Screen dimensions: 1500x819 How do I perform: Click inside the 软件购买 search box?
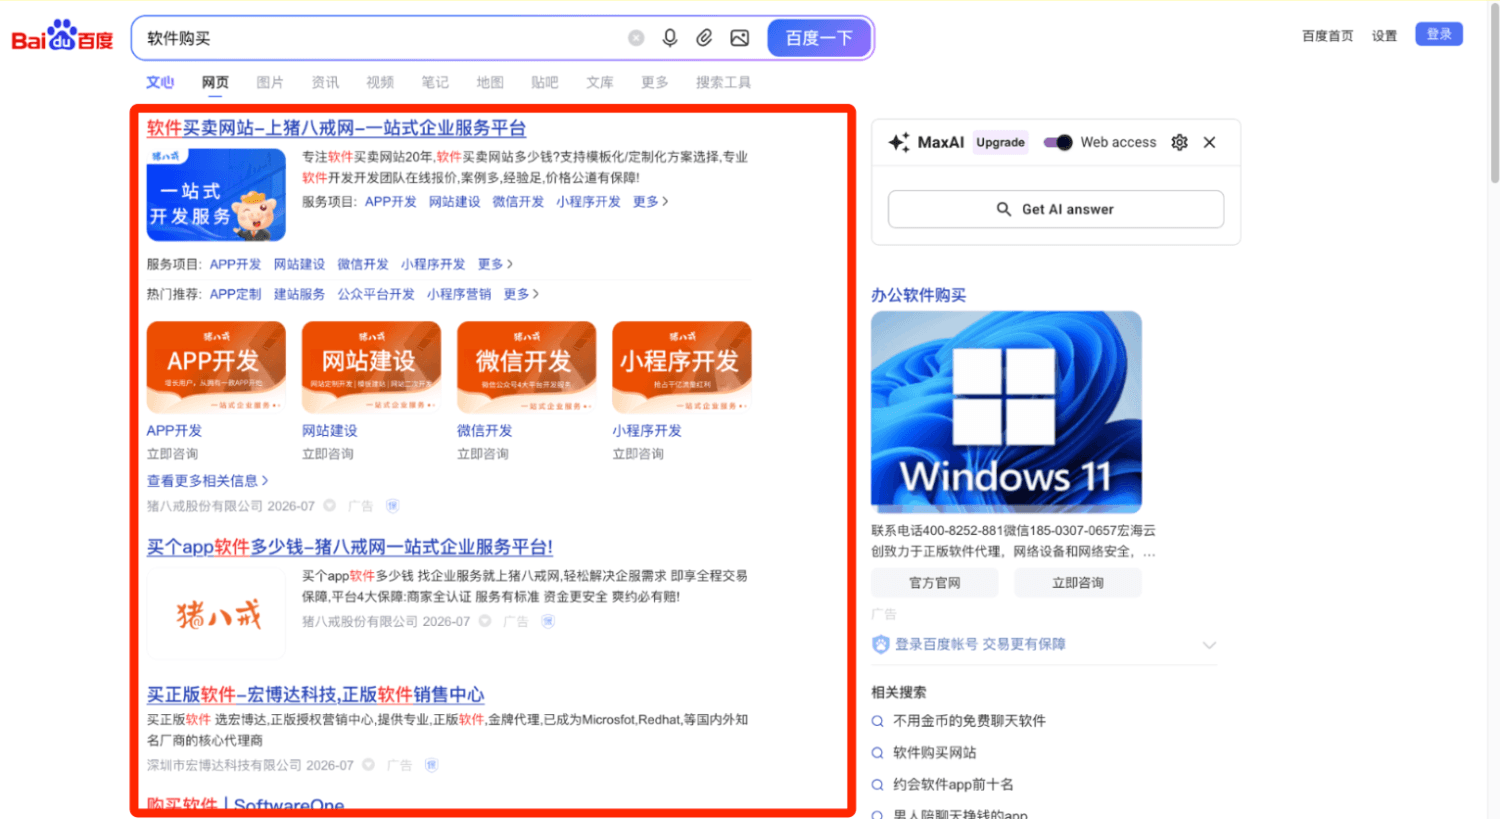point(380,38)
